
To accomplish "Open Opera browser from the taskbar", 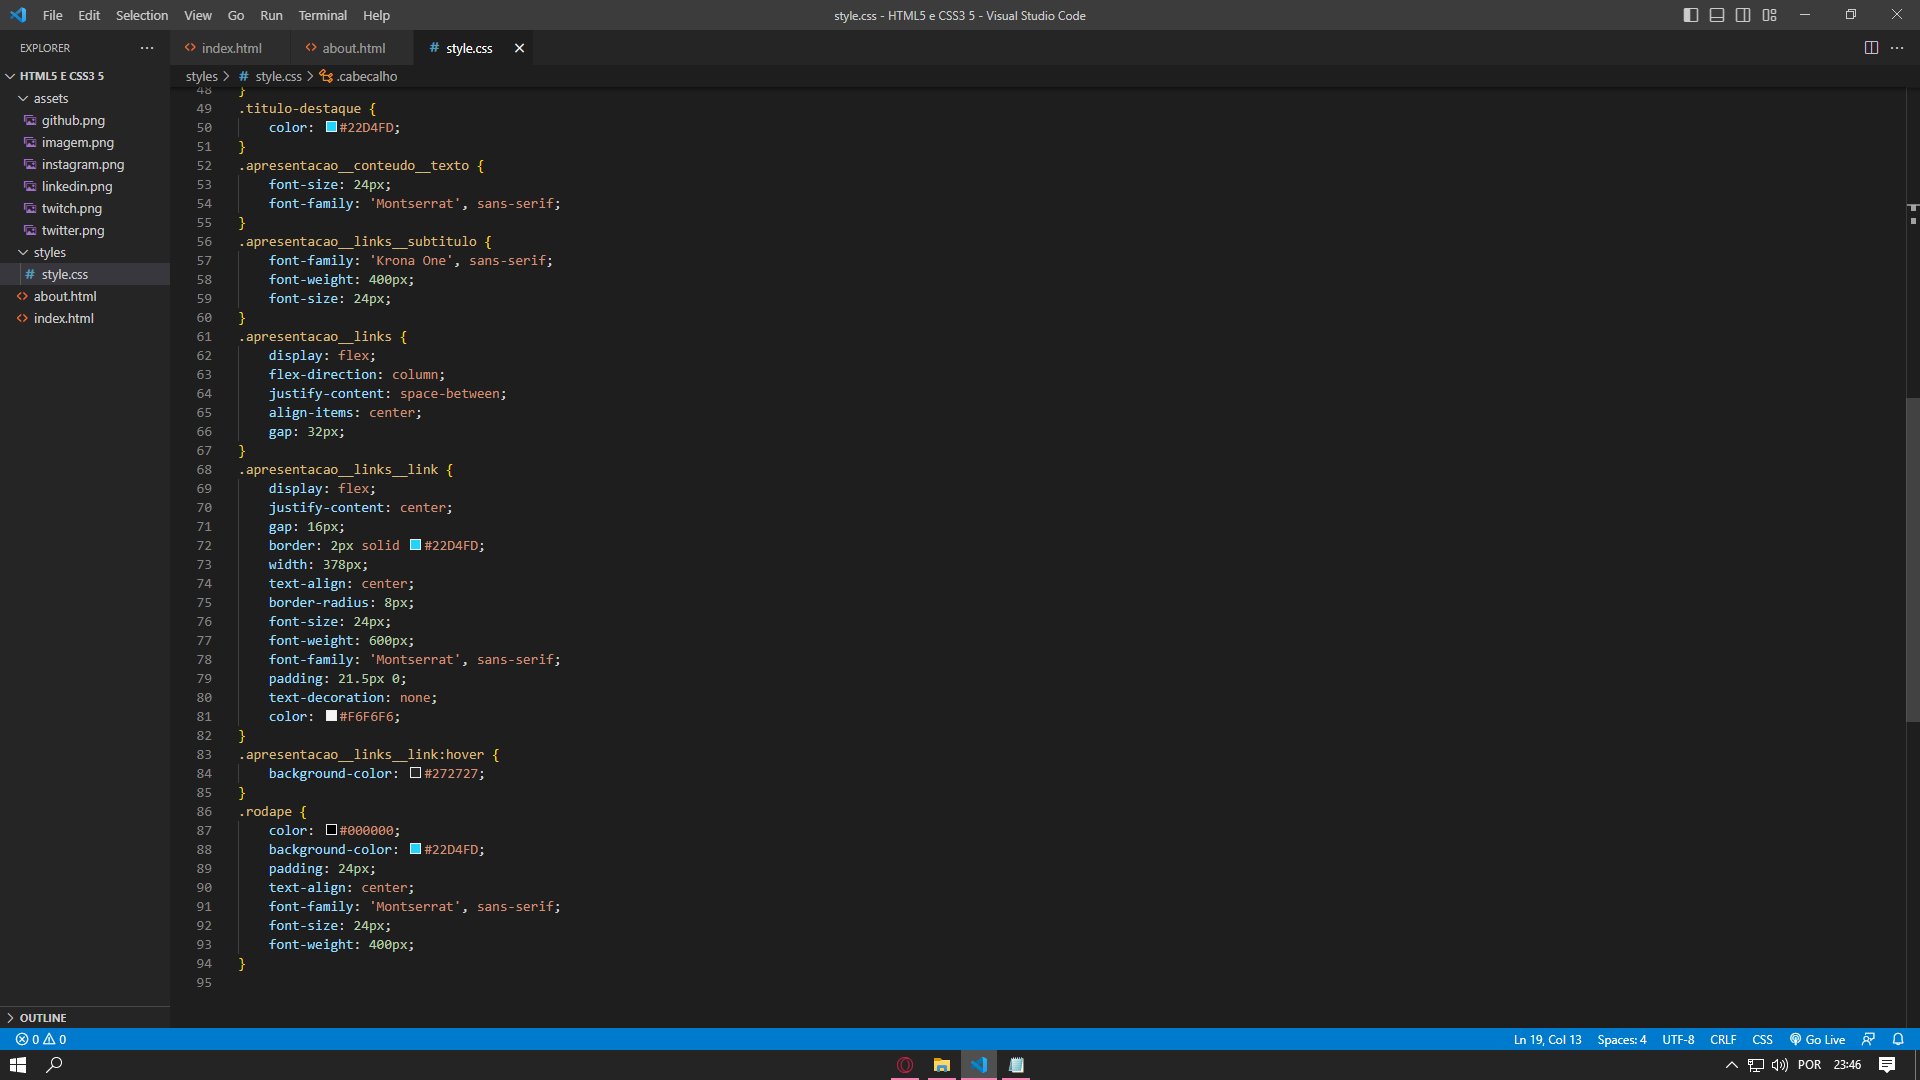I will click(905, 1065).
